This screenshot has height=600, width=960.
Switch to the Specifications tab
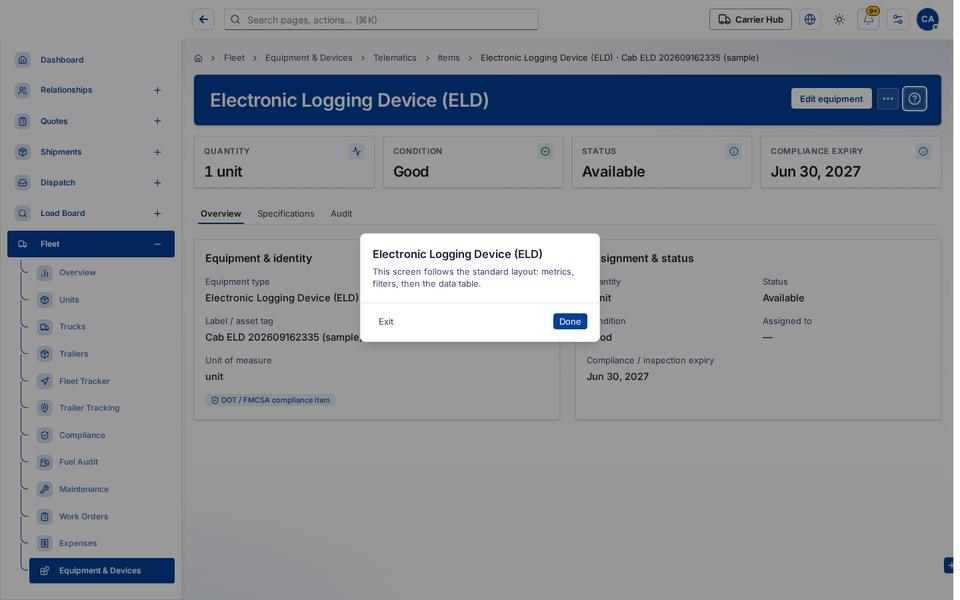tap(285, 214)
